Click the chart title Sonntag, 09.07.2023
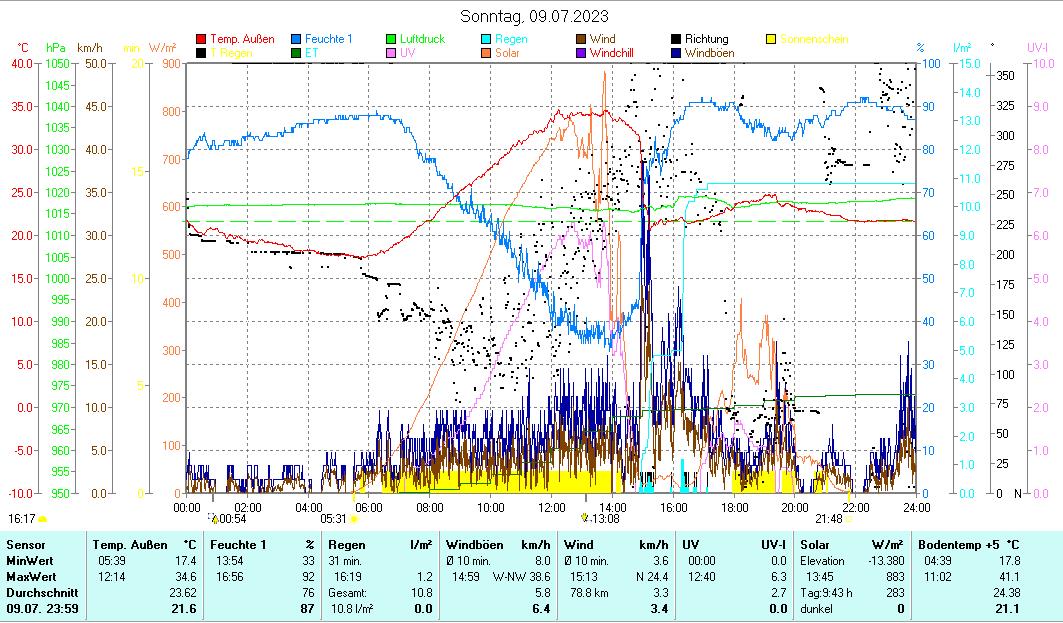 point(533,16)
